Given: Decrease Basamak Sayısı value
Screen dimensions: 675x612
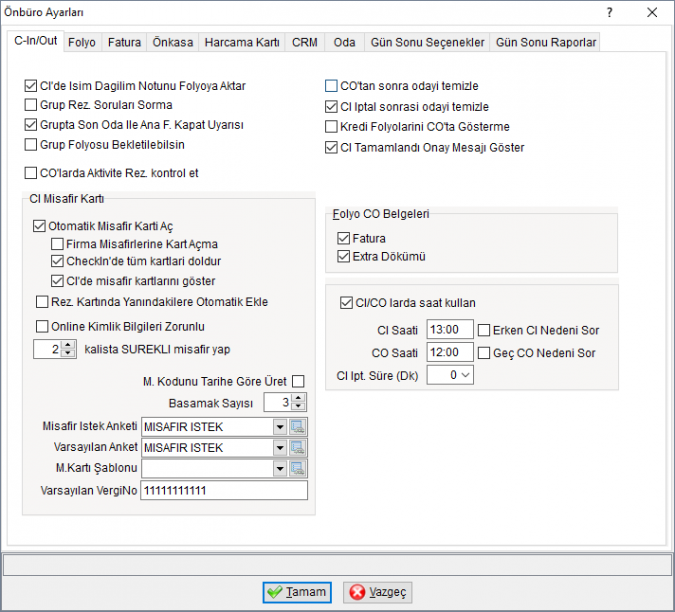Looking at the screenshot, I should (298, 406).
